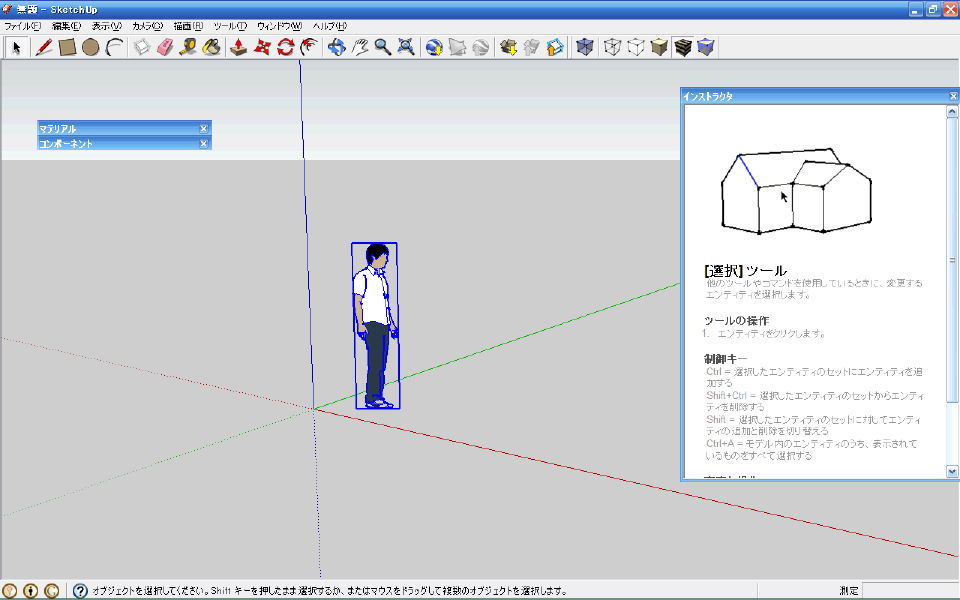The image size is (960, 600).
Task: Click the Zoom Extents tool
Action: (x=406, y=47)
